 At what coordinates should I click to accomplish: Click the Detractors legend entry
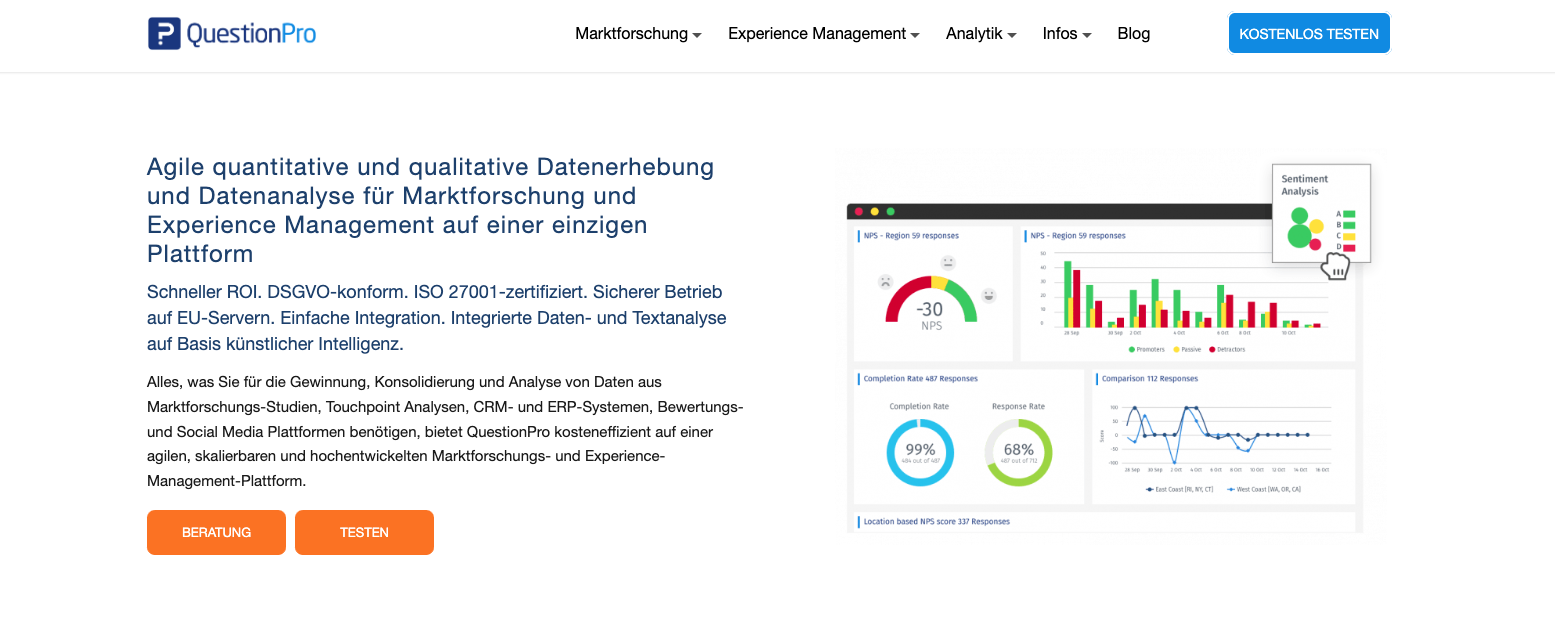tap(1227, 350)
